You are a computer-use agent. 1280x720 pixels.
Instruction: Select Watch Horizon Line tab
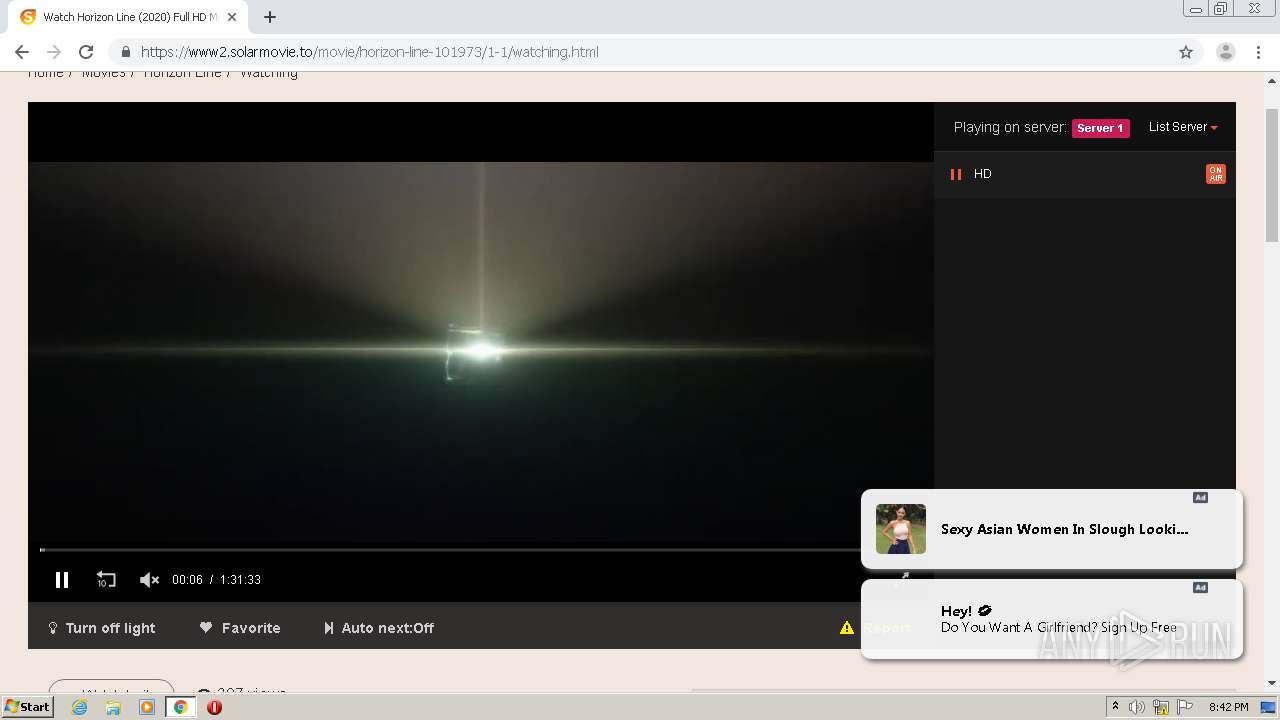point(130,17)
